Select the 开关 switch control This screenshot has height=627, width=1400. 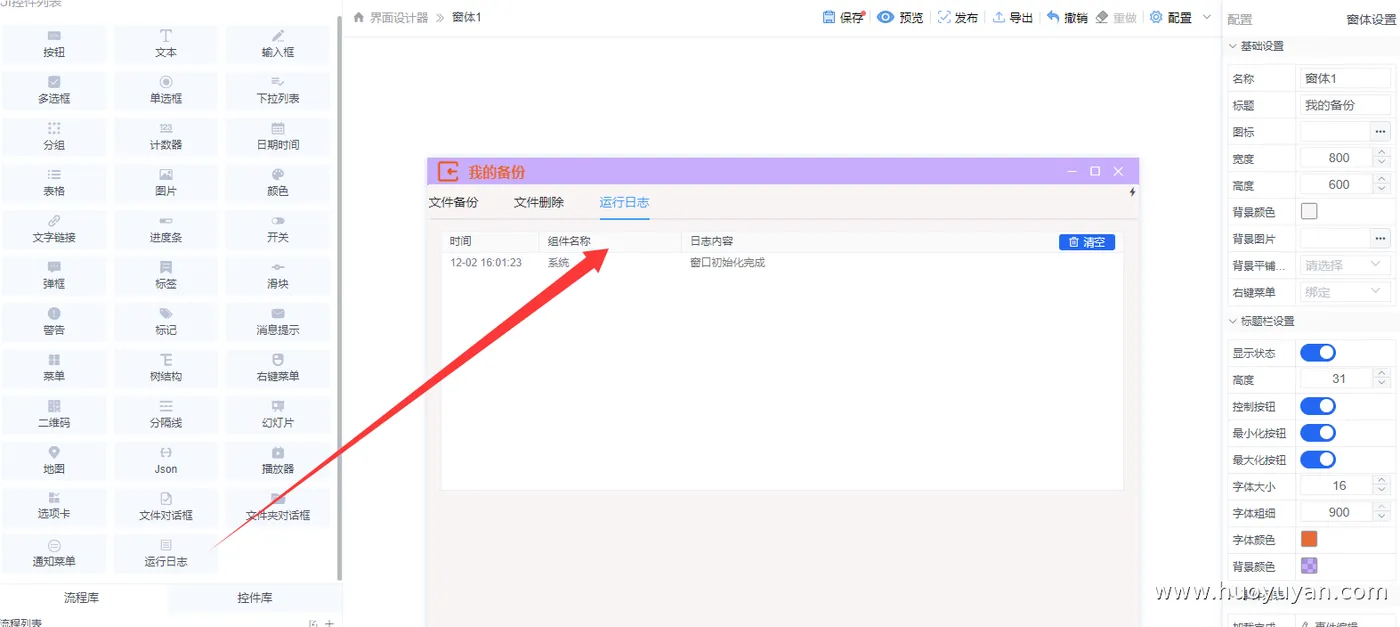(278, 229)
